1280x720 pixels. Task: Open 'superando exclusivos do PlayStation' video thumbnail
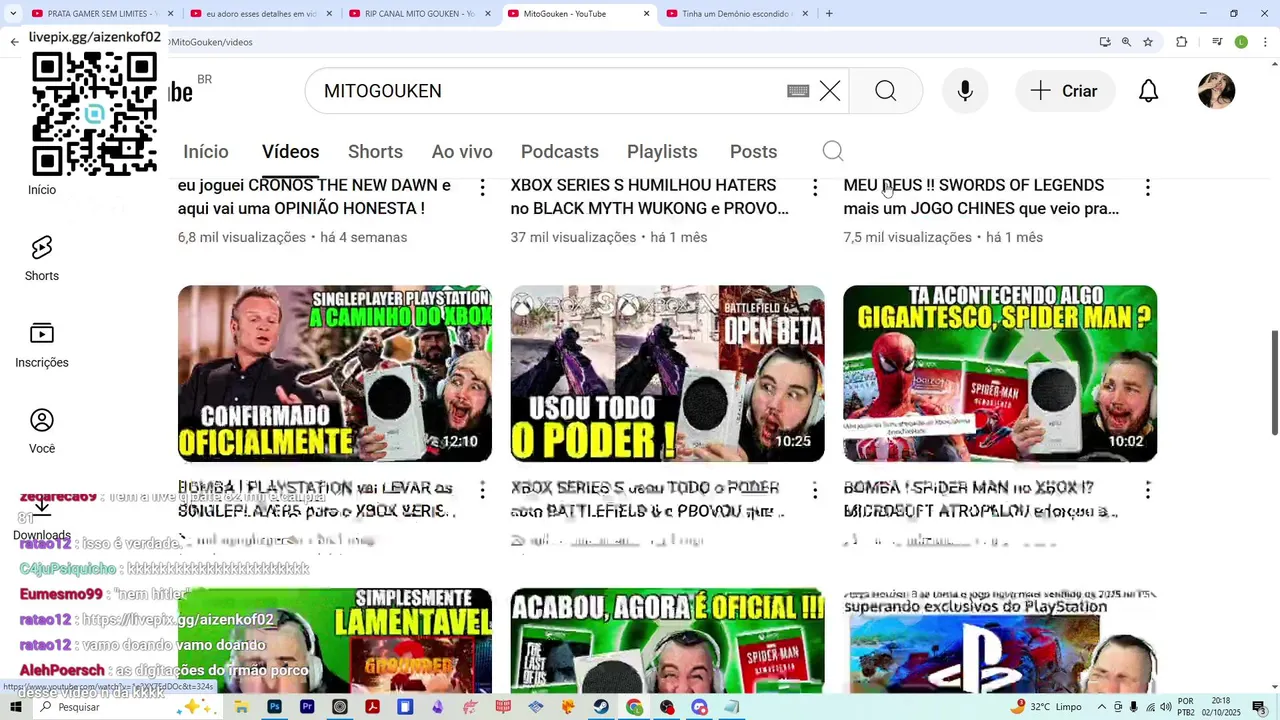1000,641
